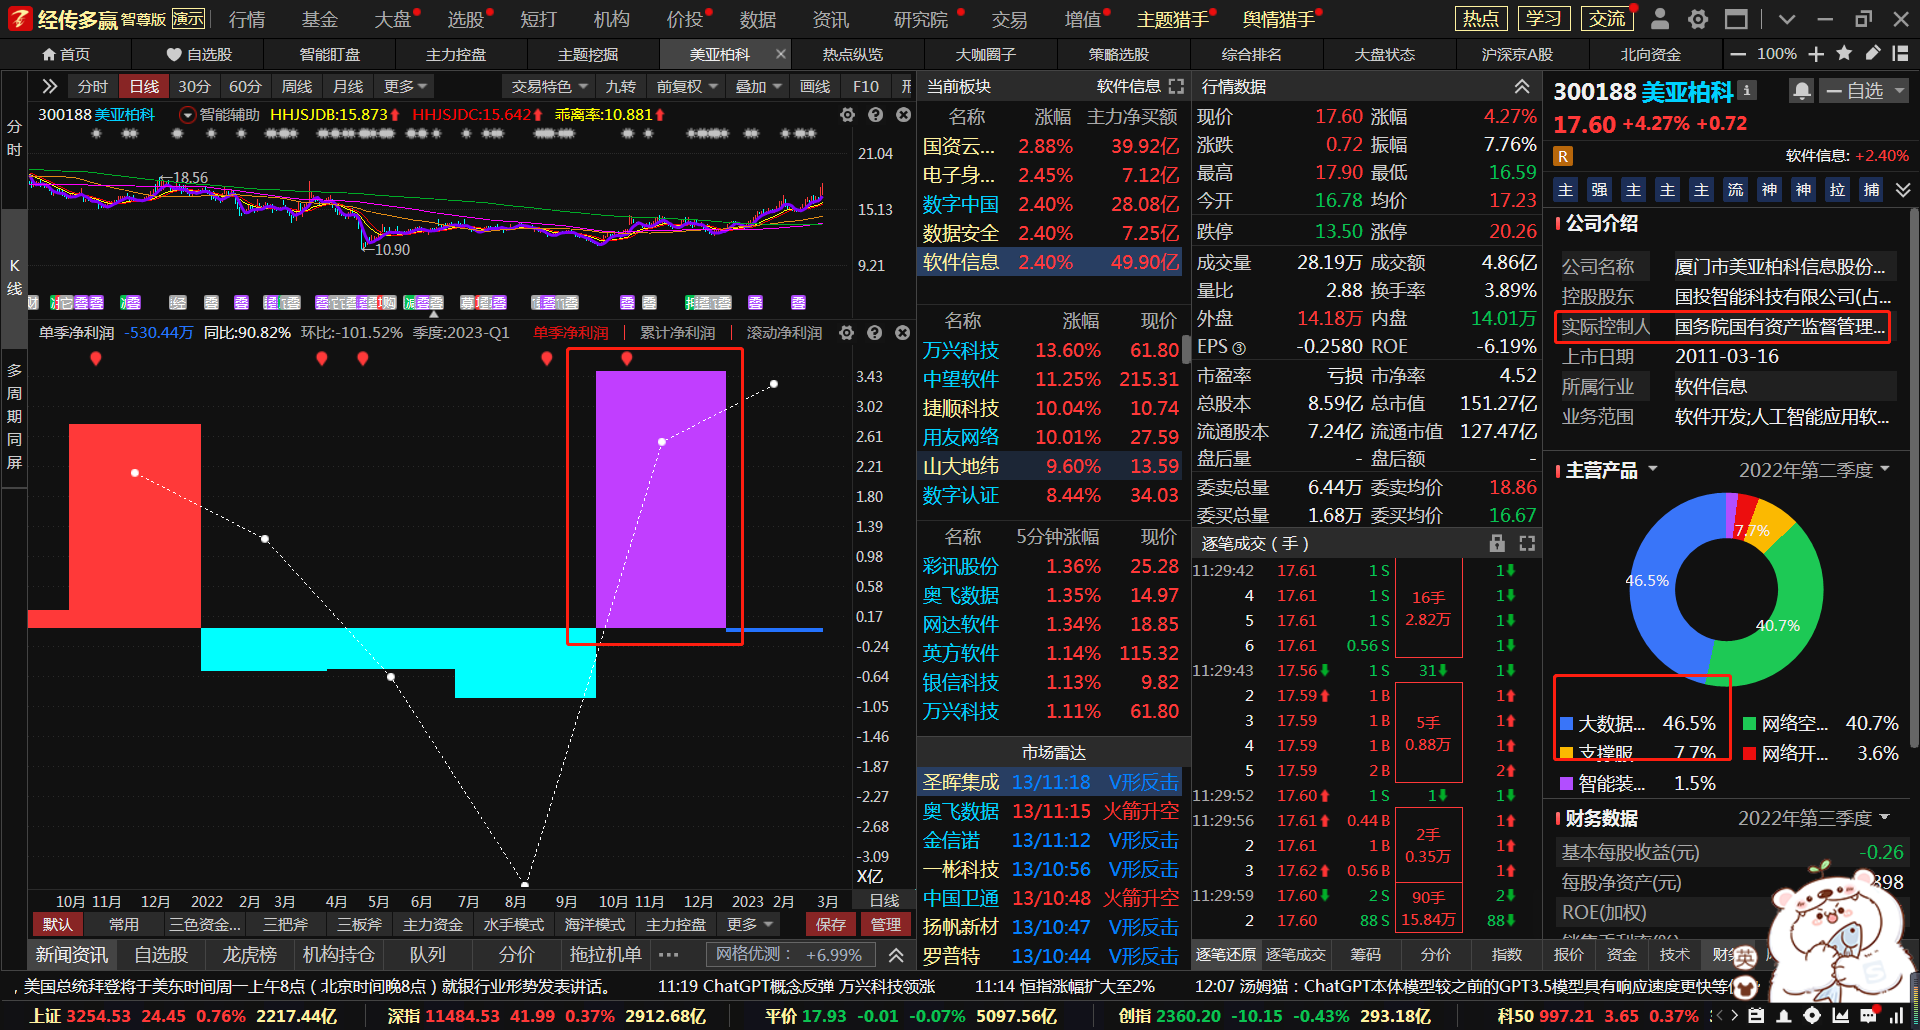Click the panel layout icon at tab bar end
This screenshot has width=1920, height=1030.
point(1900,54)
